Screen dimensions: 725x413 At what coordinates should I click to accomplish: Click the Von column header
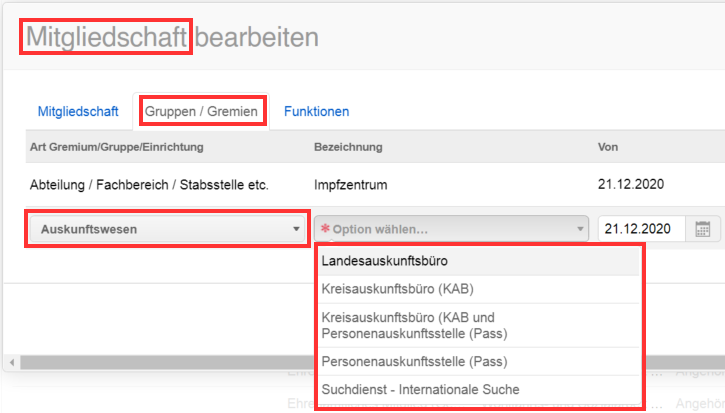click(x=608, y=147)
